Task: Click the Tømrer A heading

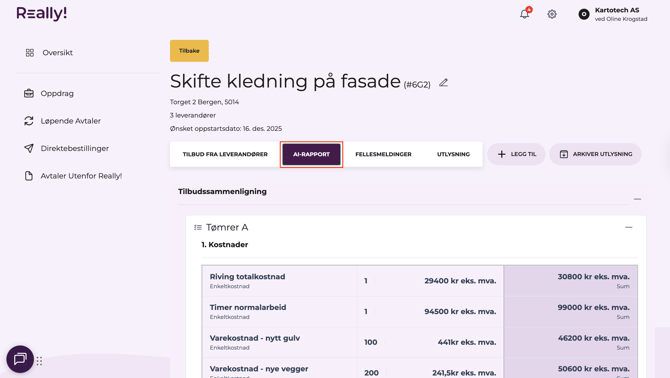Action: (227, 227)
